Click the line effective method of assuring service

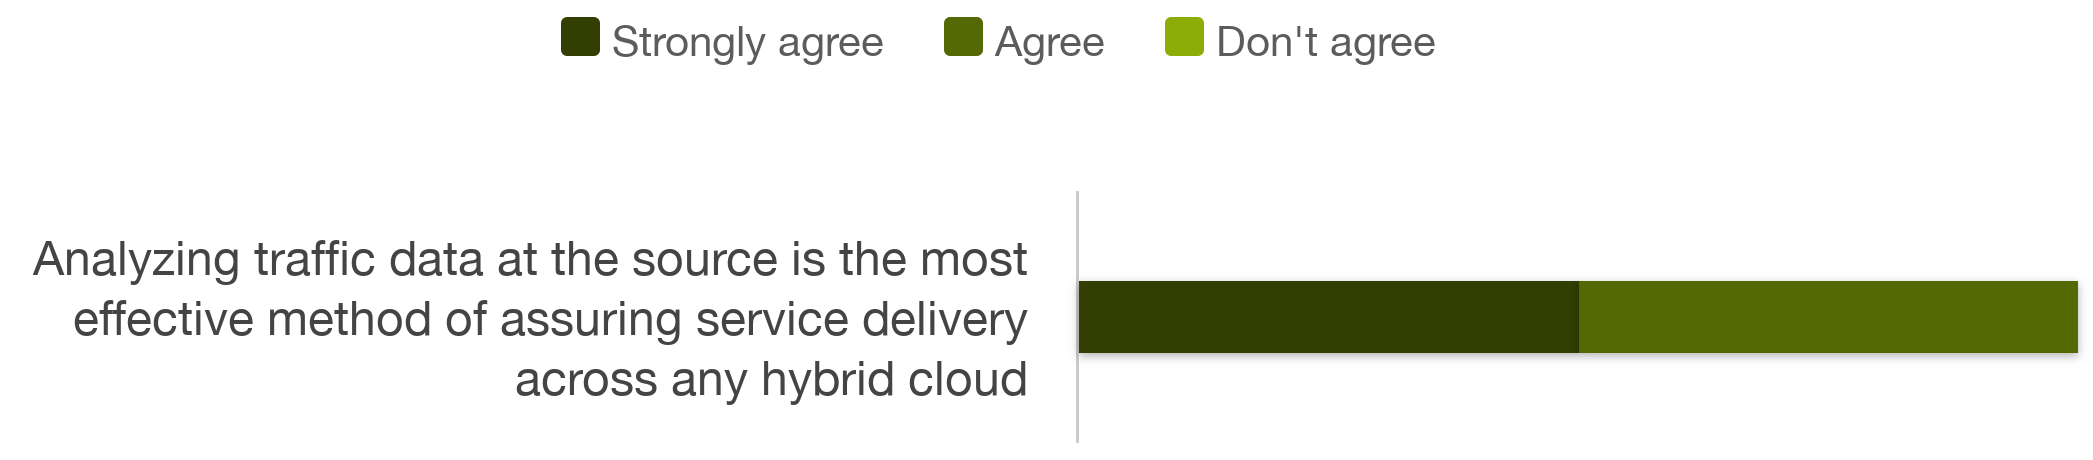click(550, 320)
